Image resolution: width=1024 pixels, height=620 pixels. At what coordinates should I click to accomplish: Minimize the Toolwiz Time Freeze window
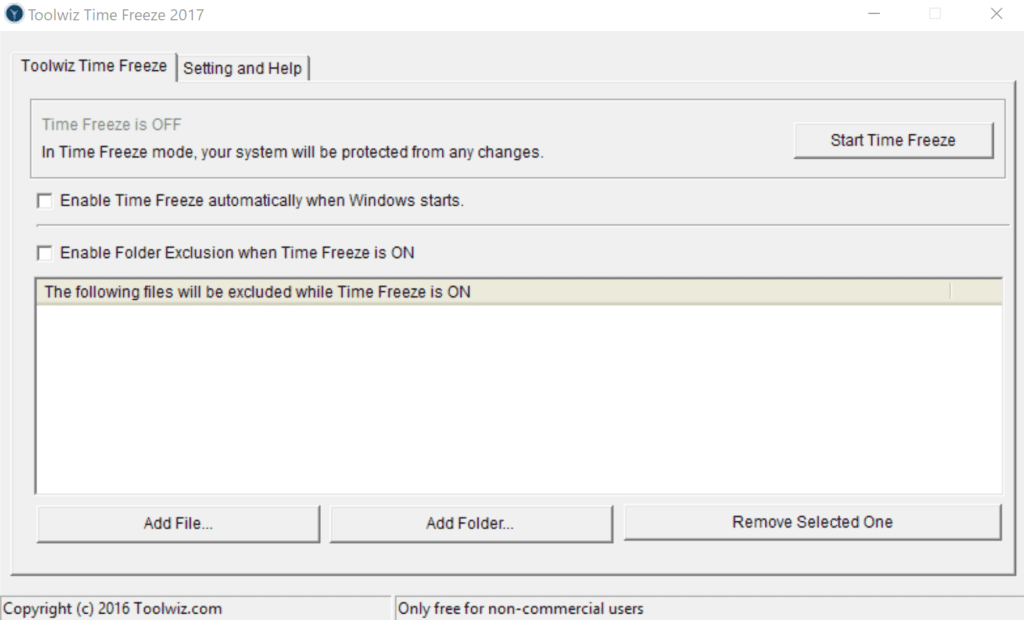pyautogui.click(x=874, y=14)
